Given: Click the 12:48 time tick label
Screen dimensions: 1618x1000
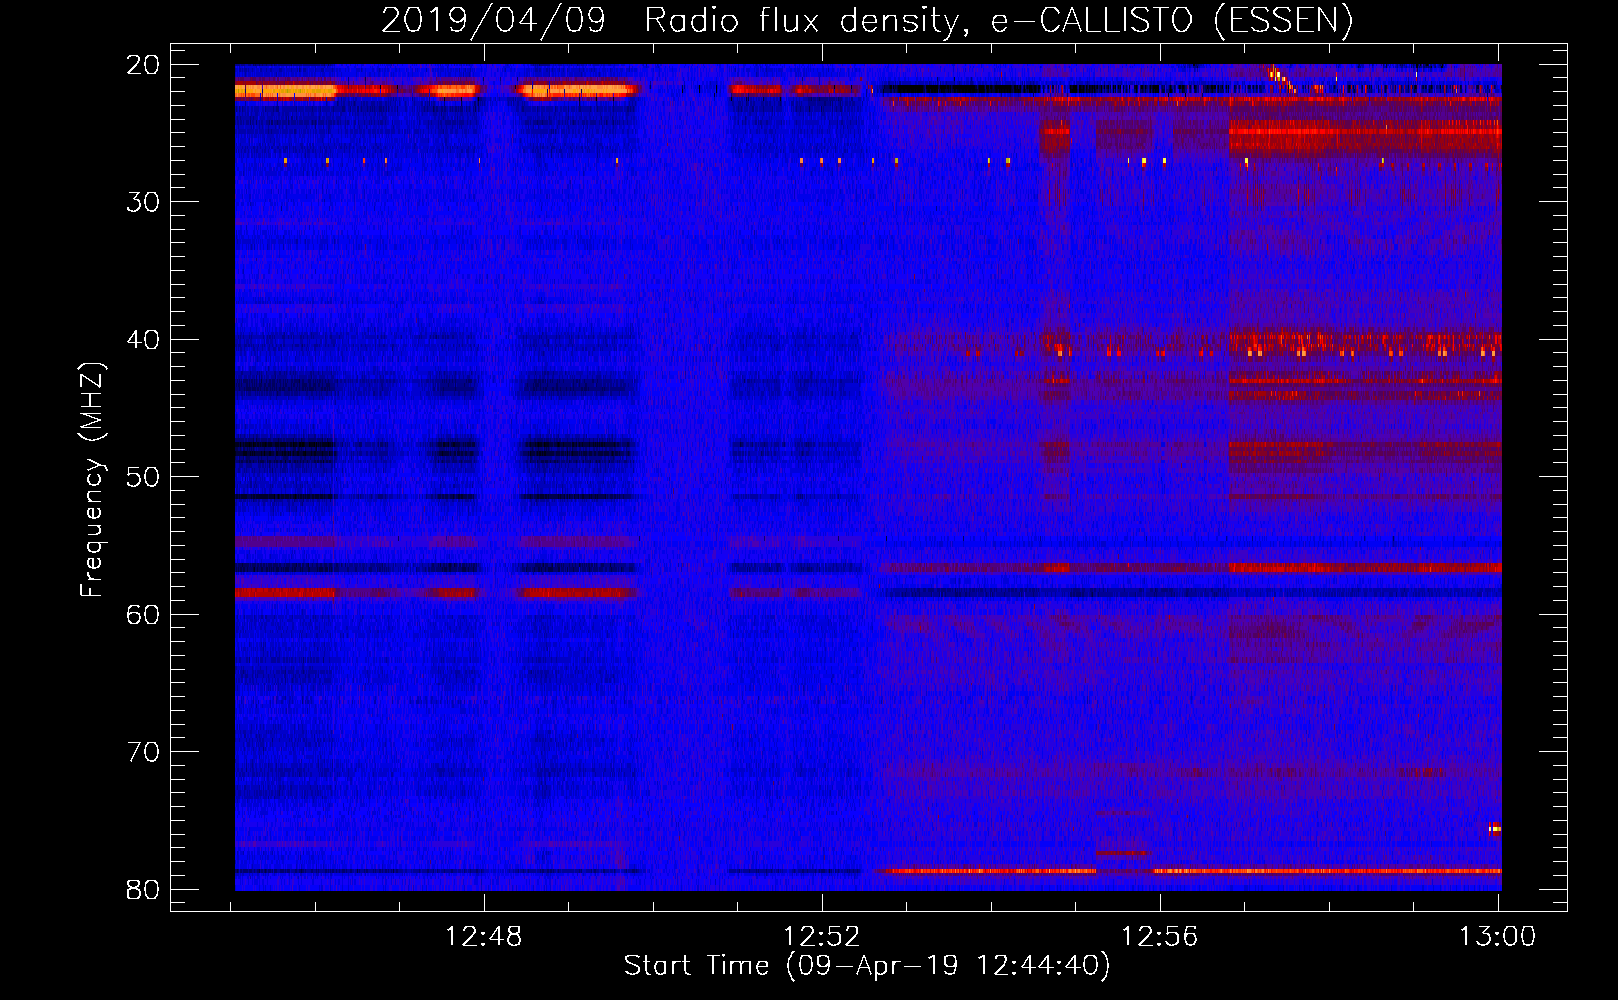Looking at the screenshot, I should pos(484,937).
